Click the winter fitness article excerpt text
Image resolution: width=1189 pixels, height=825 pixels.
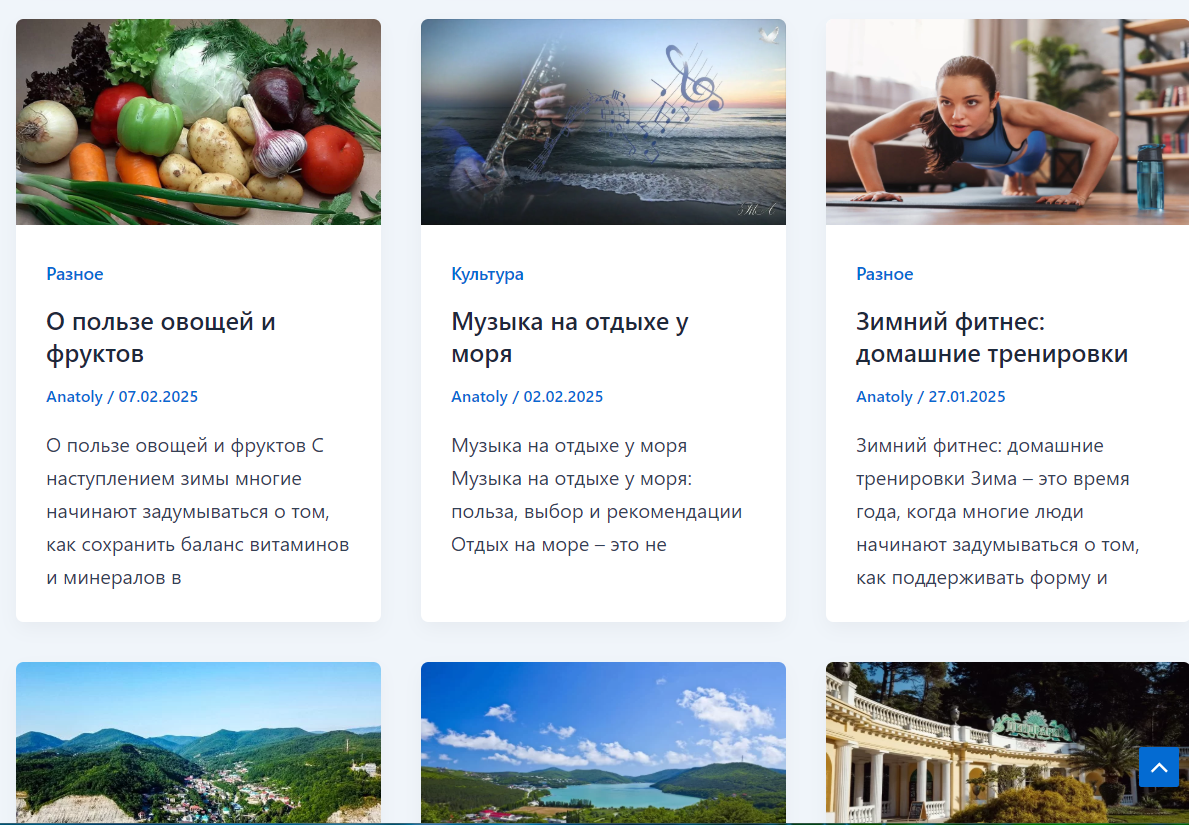click(x=998, y=511)
